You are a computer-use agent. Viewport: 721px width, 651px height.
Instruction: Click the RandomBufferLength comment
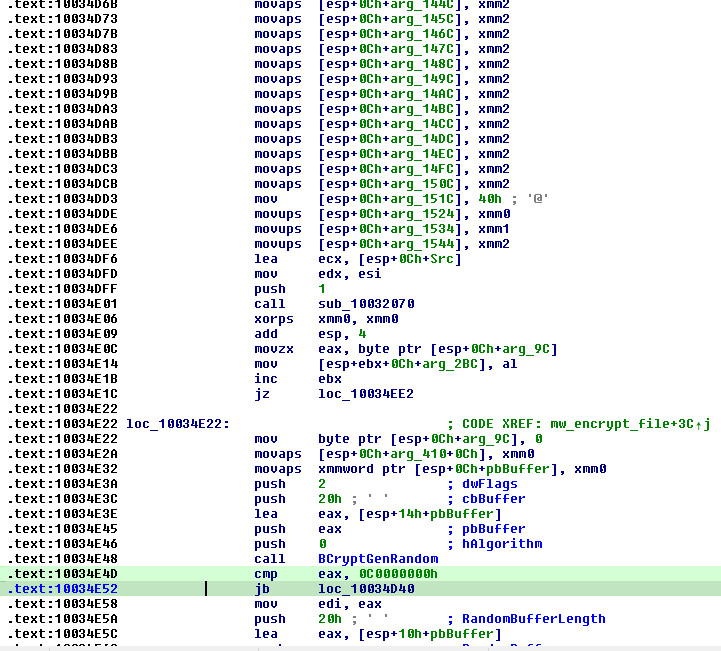click(x=534, y=619)
